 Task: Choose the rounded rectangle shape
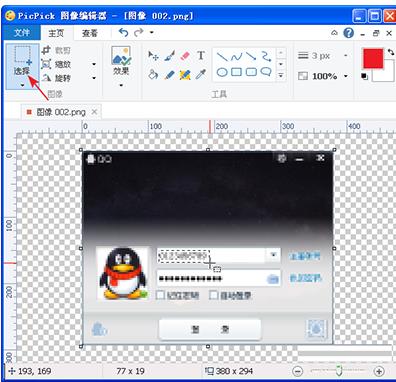click(251, 72)
